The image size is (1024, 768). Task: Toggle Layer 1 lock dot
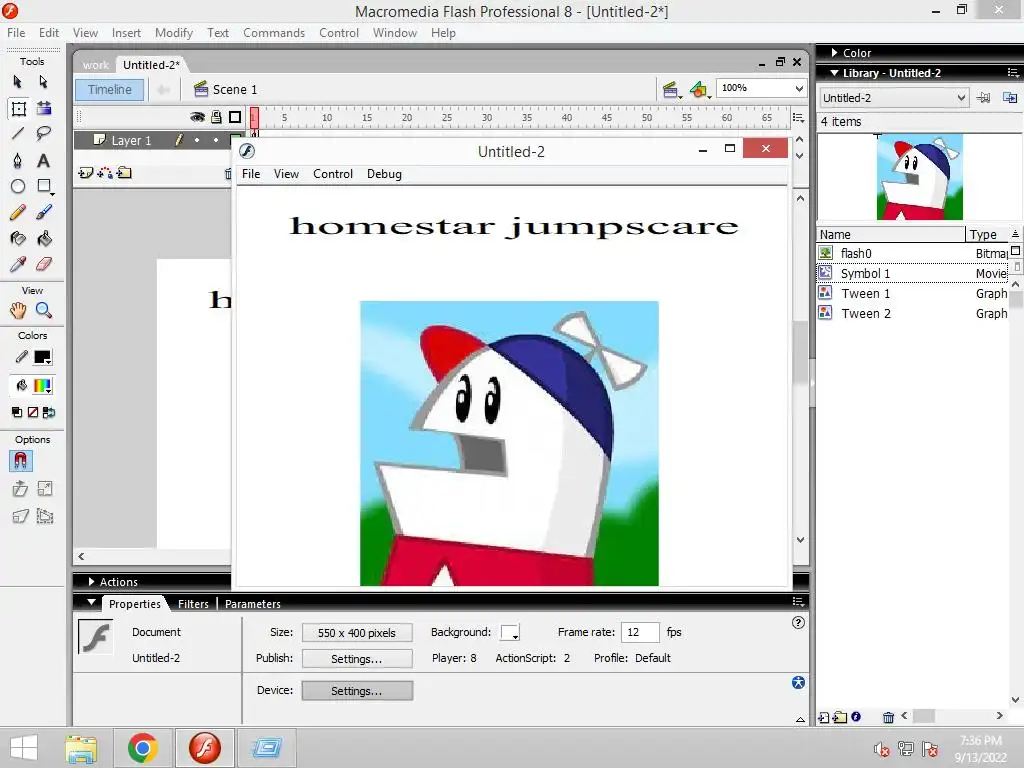point(216,140)
